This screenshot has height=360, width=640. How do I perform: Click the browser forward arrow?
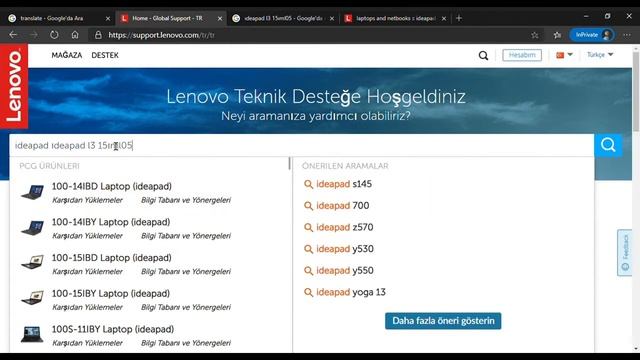[33, 35]
